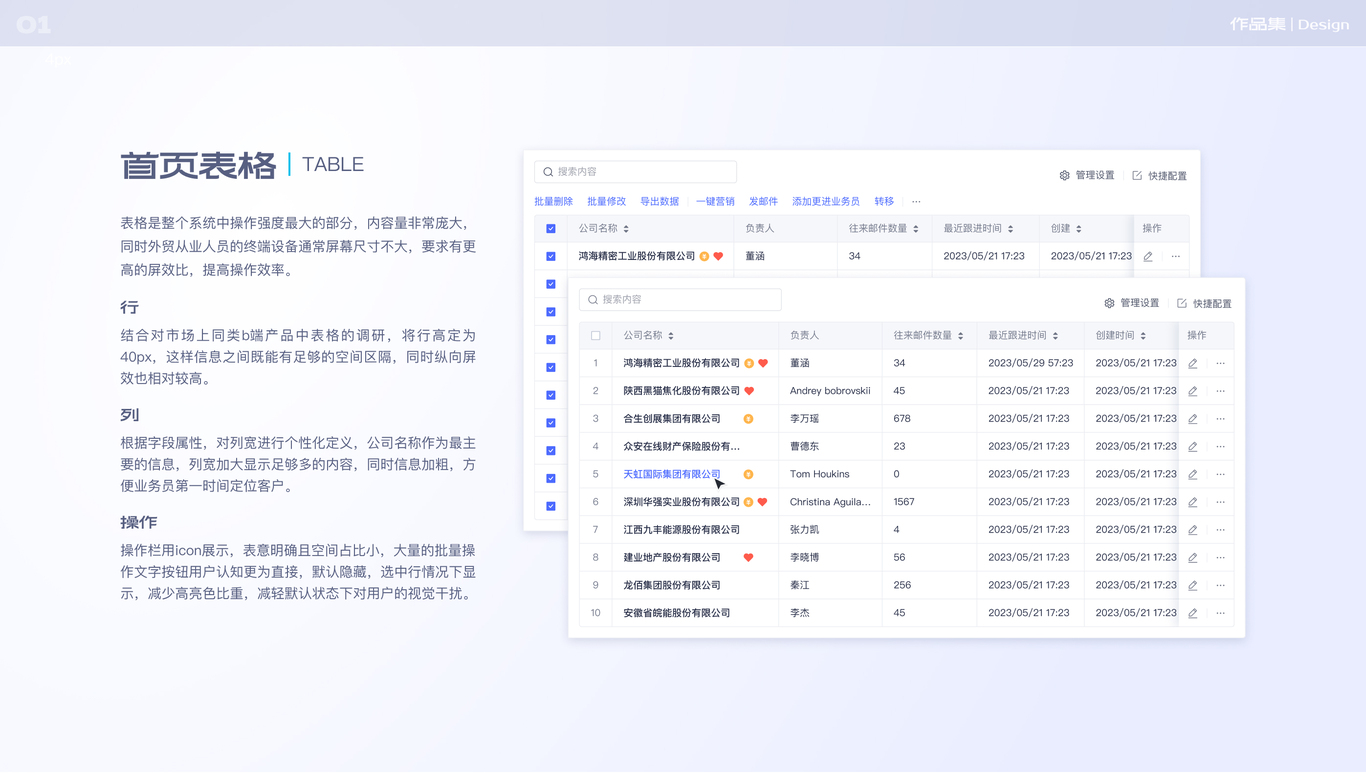Image resolution: width=1366 pixels, height=773 pixels.
Task: Click the edit icon in row 陕西黑猫焦化股份有限公司
Action: pos(1193,391)
